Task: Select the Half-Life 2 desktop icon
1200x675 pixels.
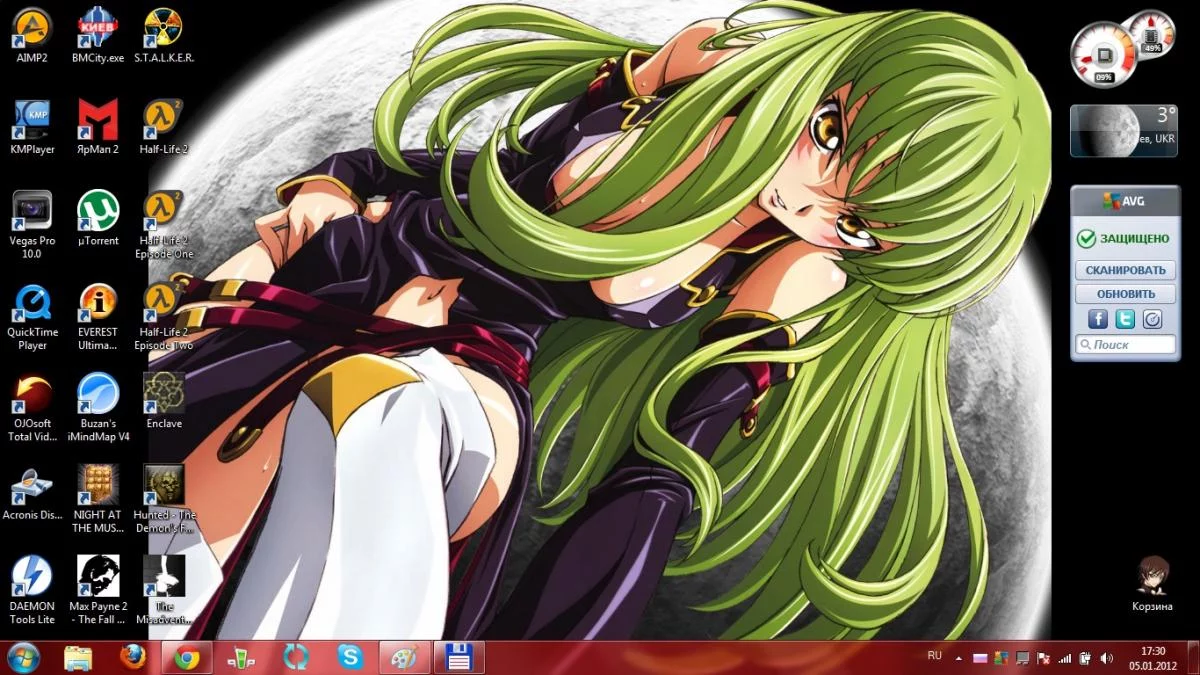Action: point(164,126)
